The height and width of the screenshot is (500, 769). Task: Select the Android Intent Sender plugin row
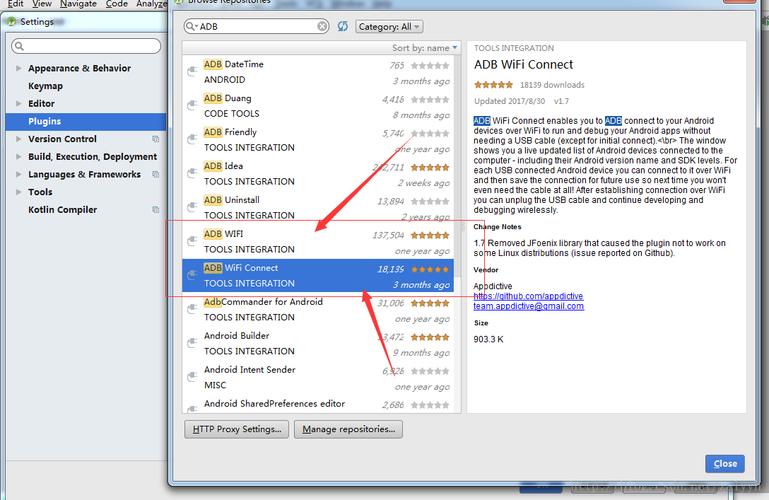point(318,377)
